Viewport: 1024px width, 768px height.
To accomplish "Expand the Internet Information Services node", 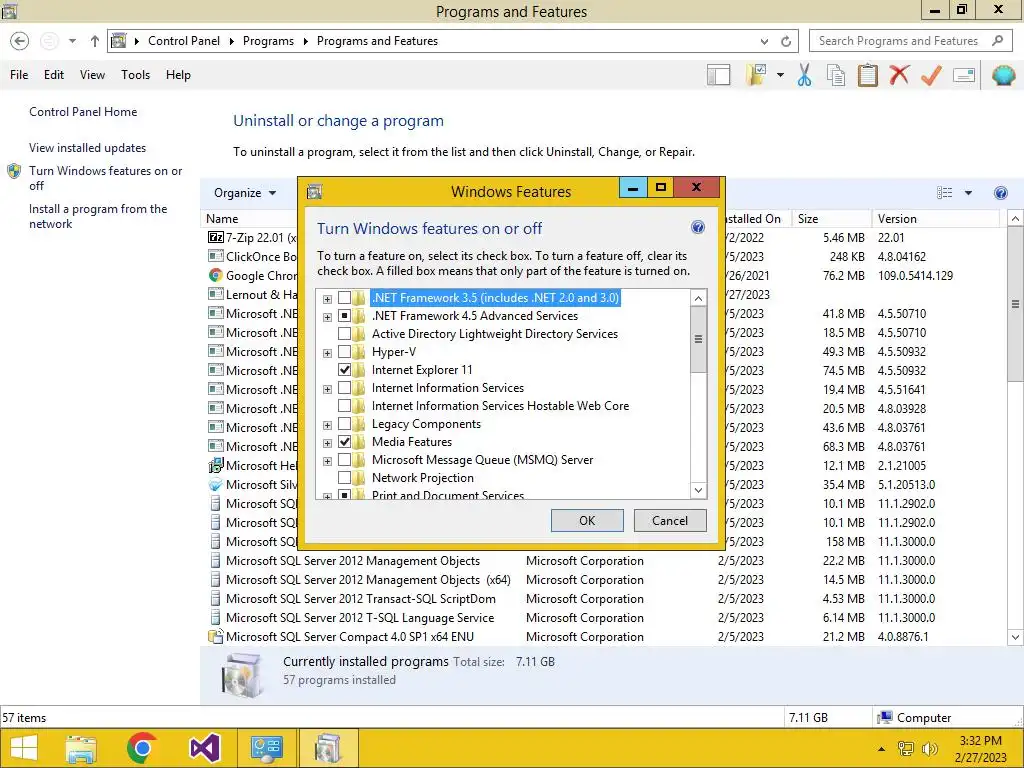I will coord(327,389).
